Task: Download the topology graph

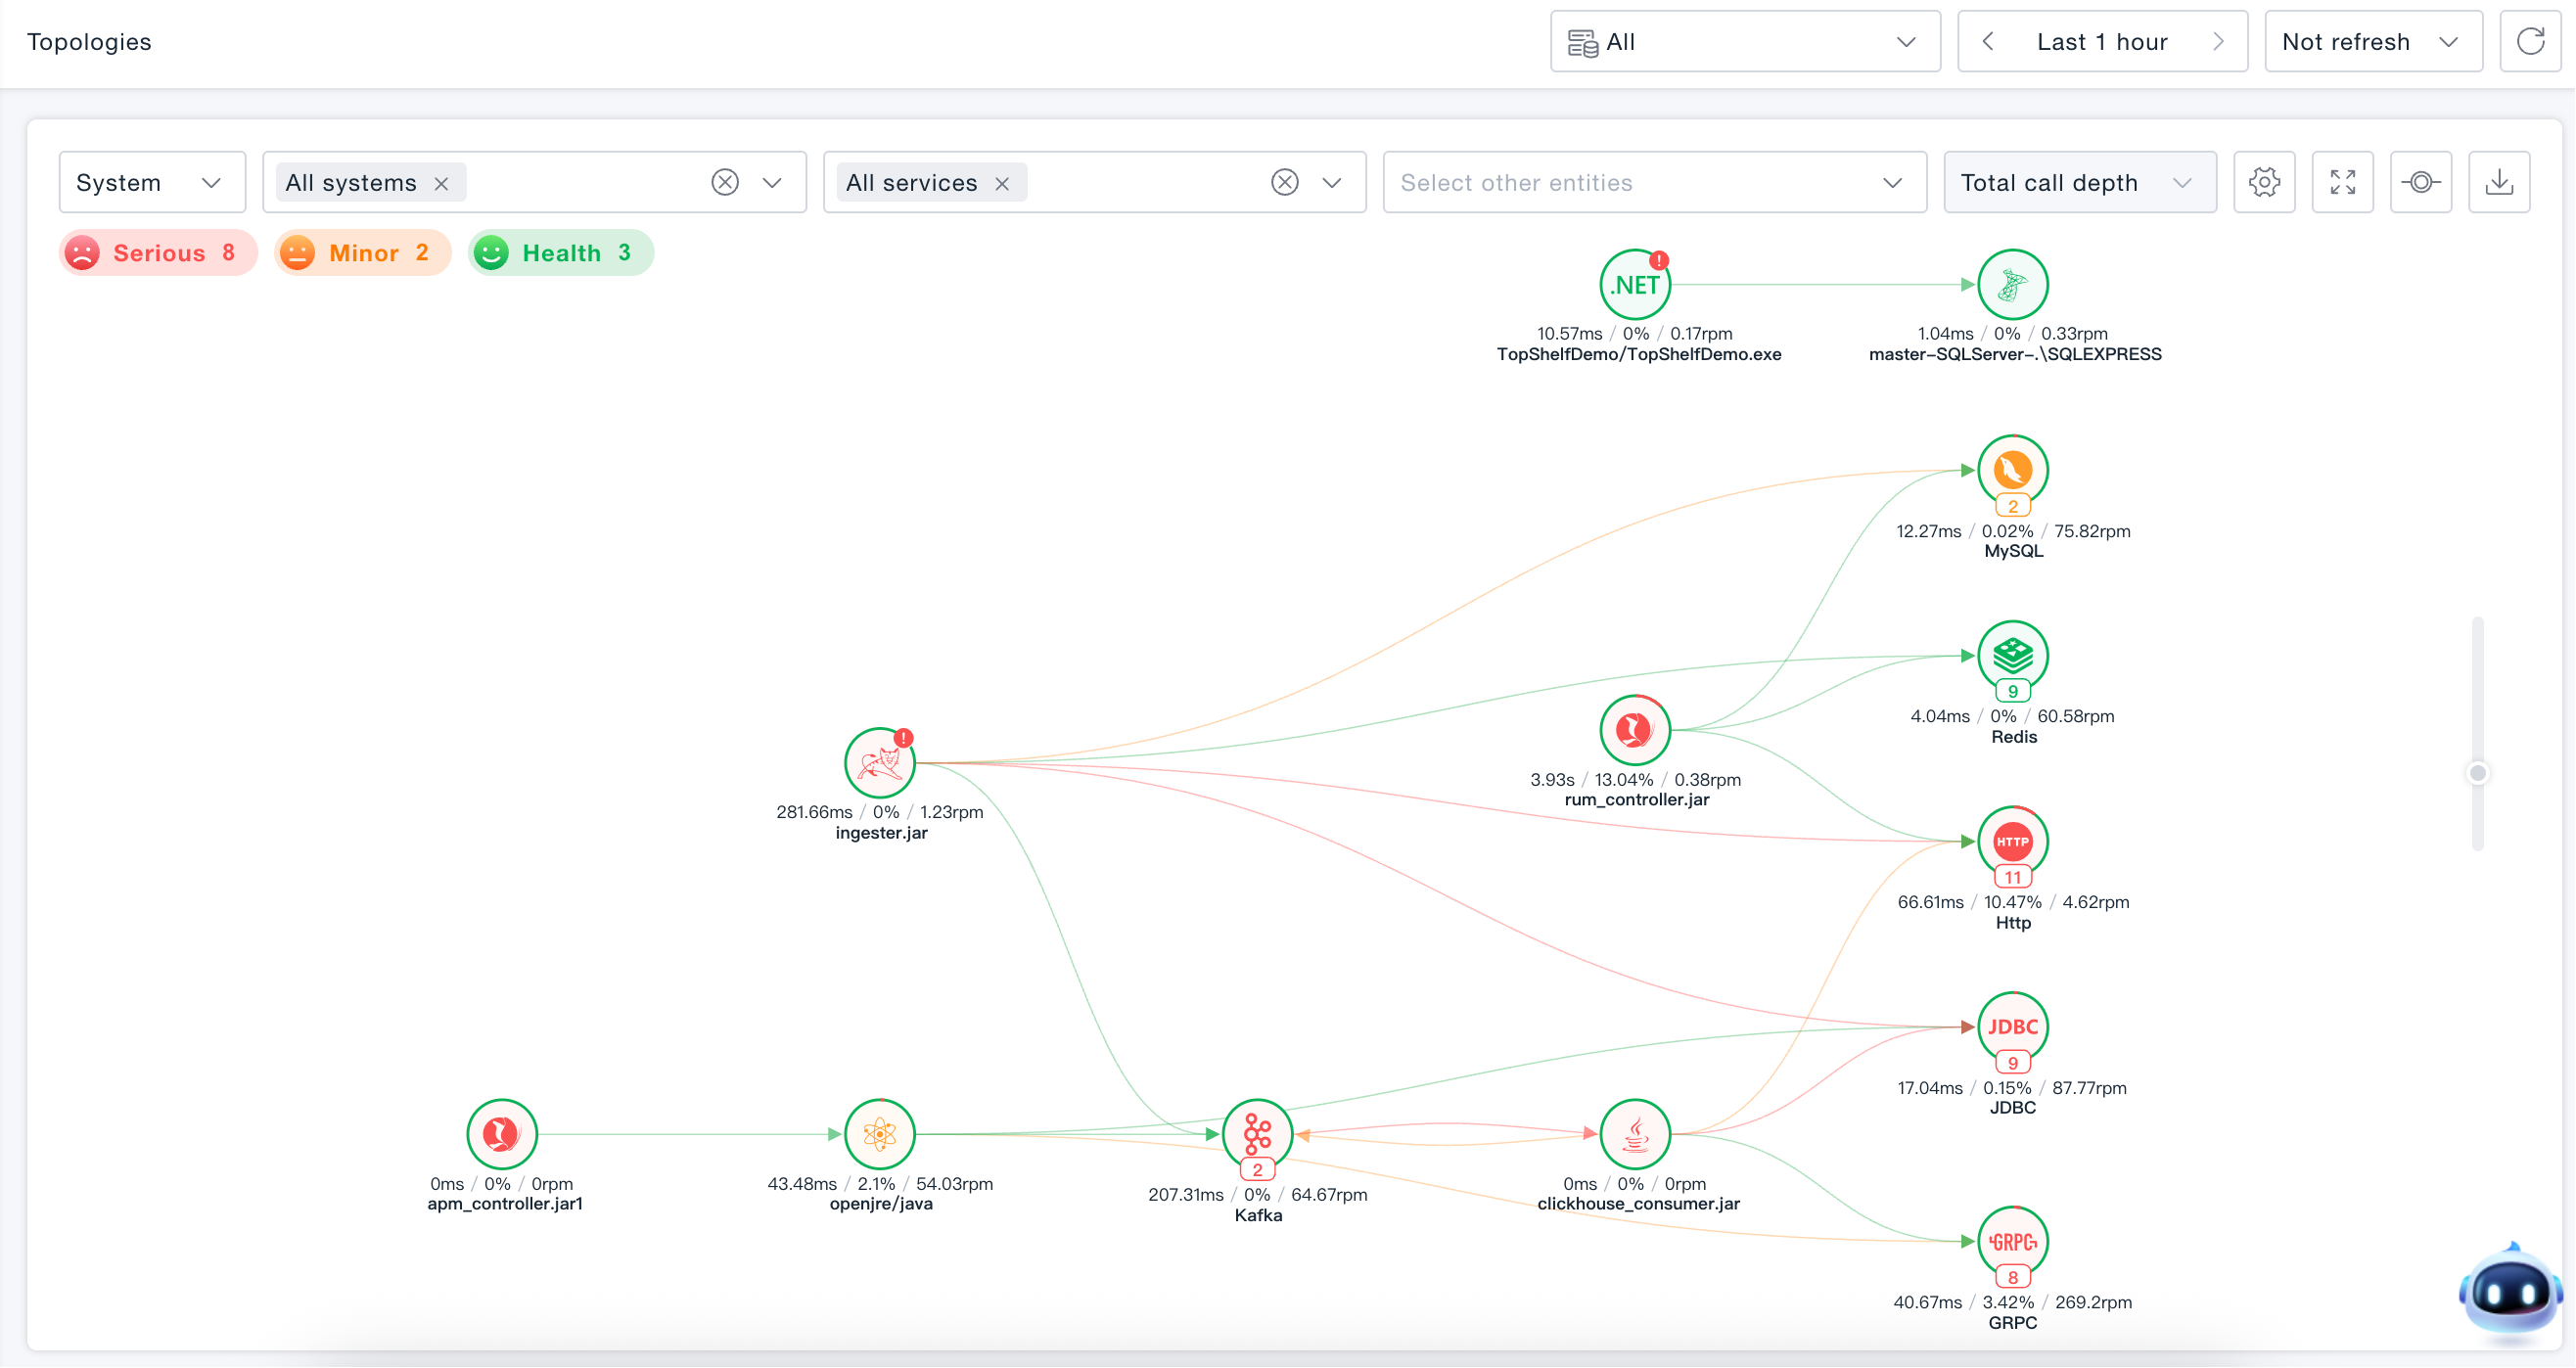Action: point(2498,182)
